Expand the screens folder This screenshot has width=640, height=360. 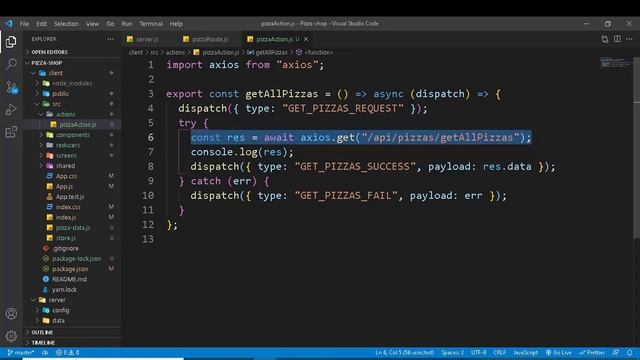[66, 156]
